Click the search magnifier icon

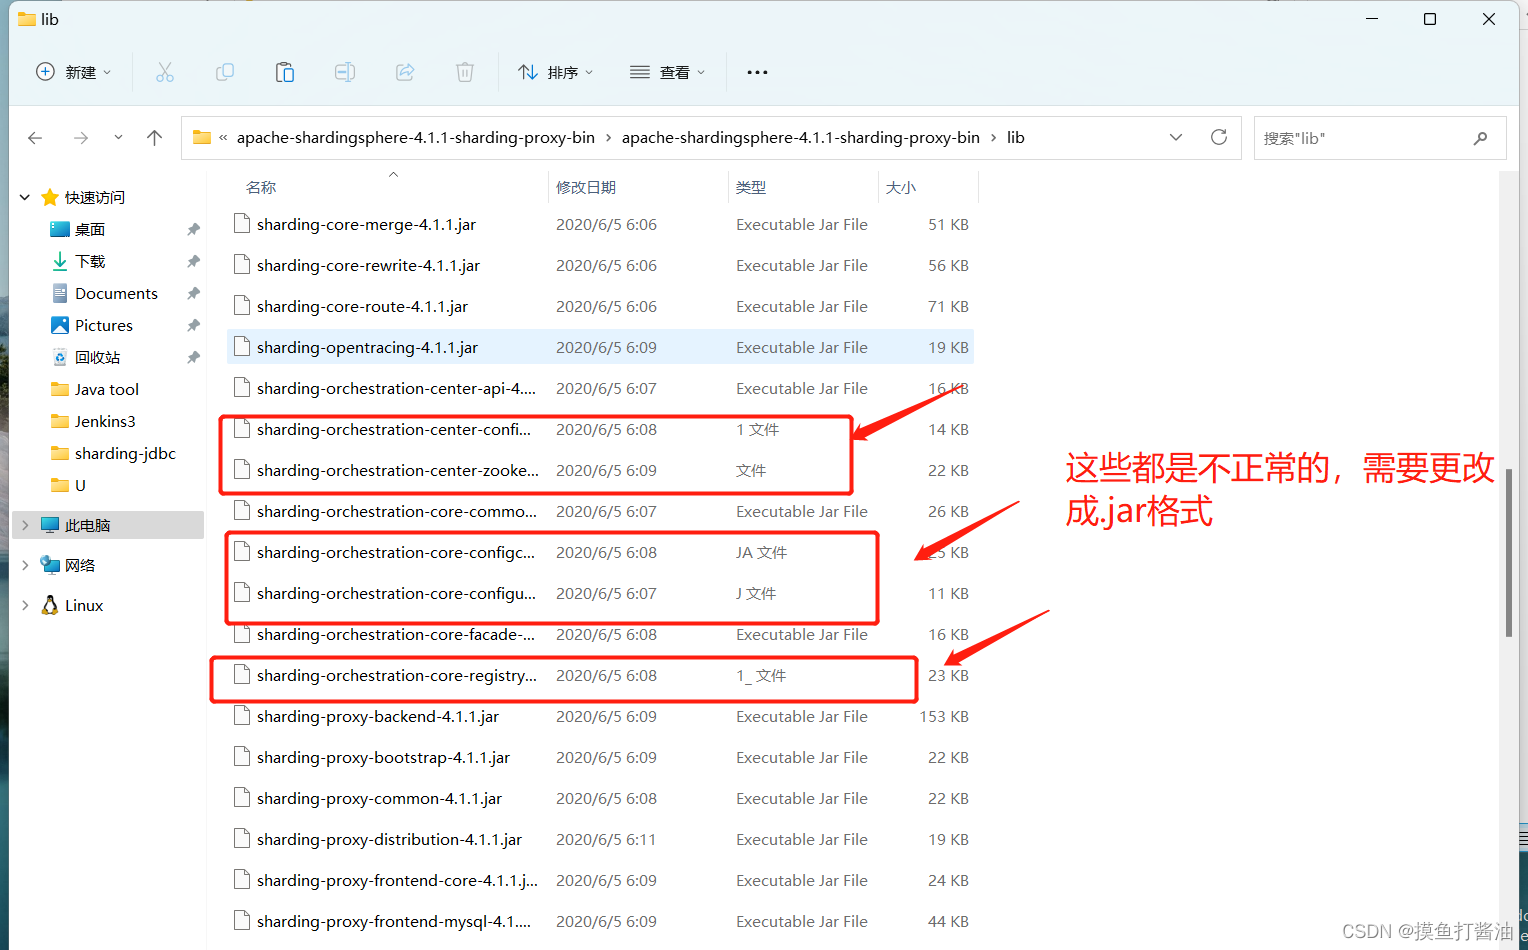(x=1481, y=138)
